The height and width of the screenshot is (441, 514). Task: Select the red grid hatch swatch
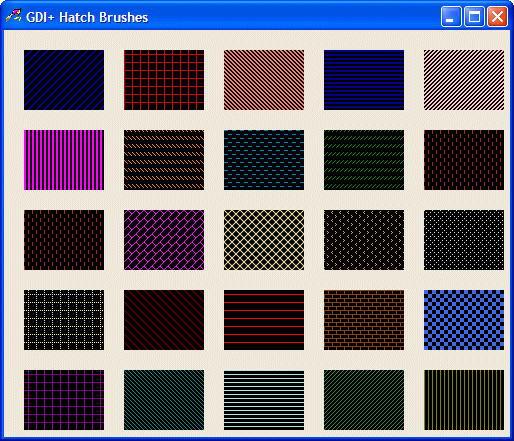coord(164,80)
